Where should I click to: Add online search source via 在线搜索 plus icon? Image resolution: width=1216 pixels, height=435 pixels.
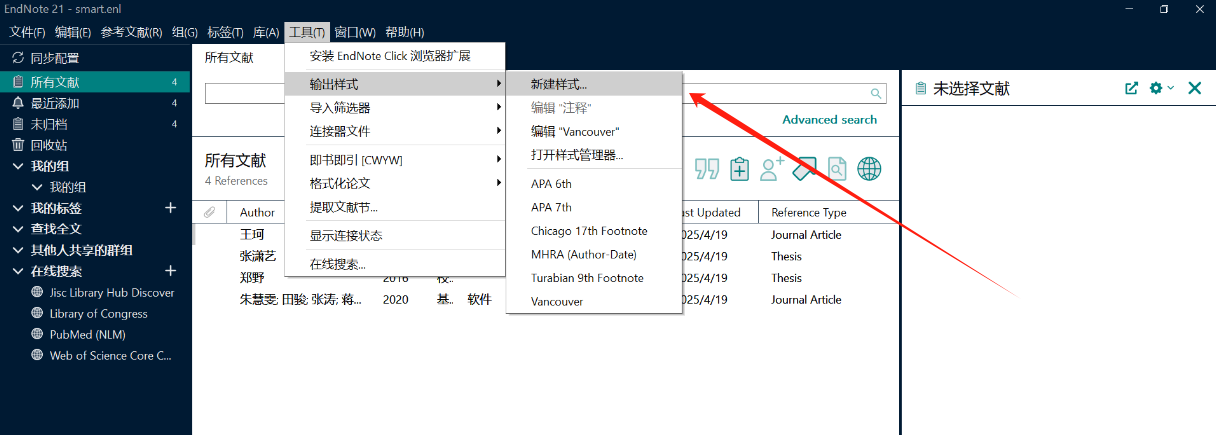170,271
